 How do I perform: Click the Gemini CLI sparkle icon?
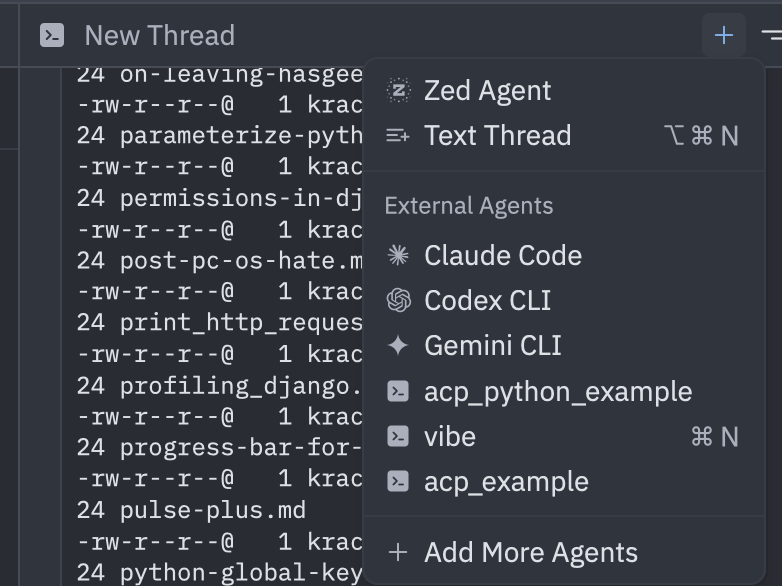(x=398, y=346)
